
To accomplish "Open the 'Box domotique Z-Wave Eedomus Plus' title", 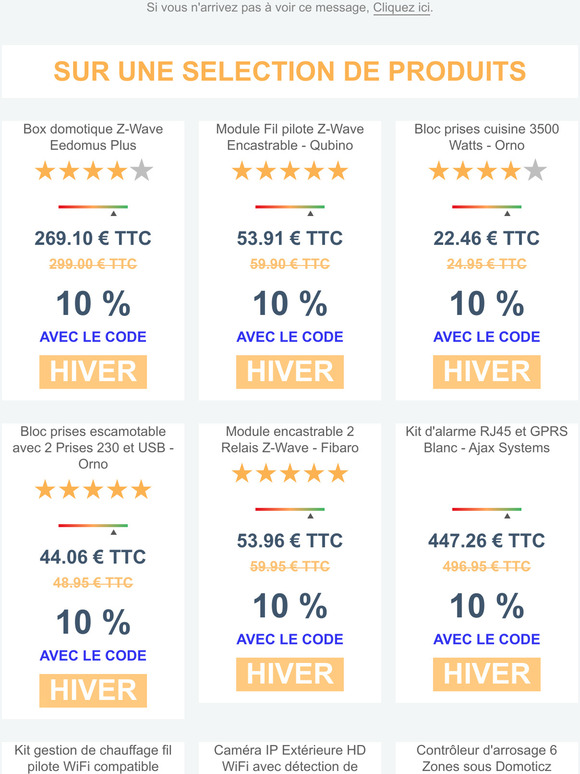I will pyautogui.click(x=93, y=137).
